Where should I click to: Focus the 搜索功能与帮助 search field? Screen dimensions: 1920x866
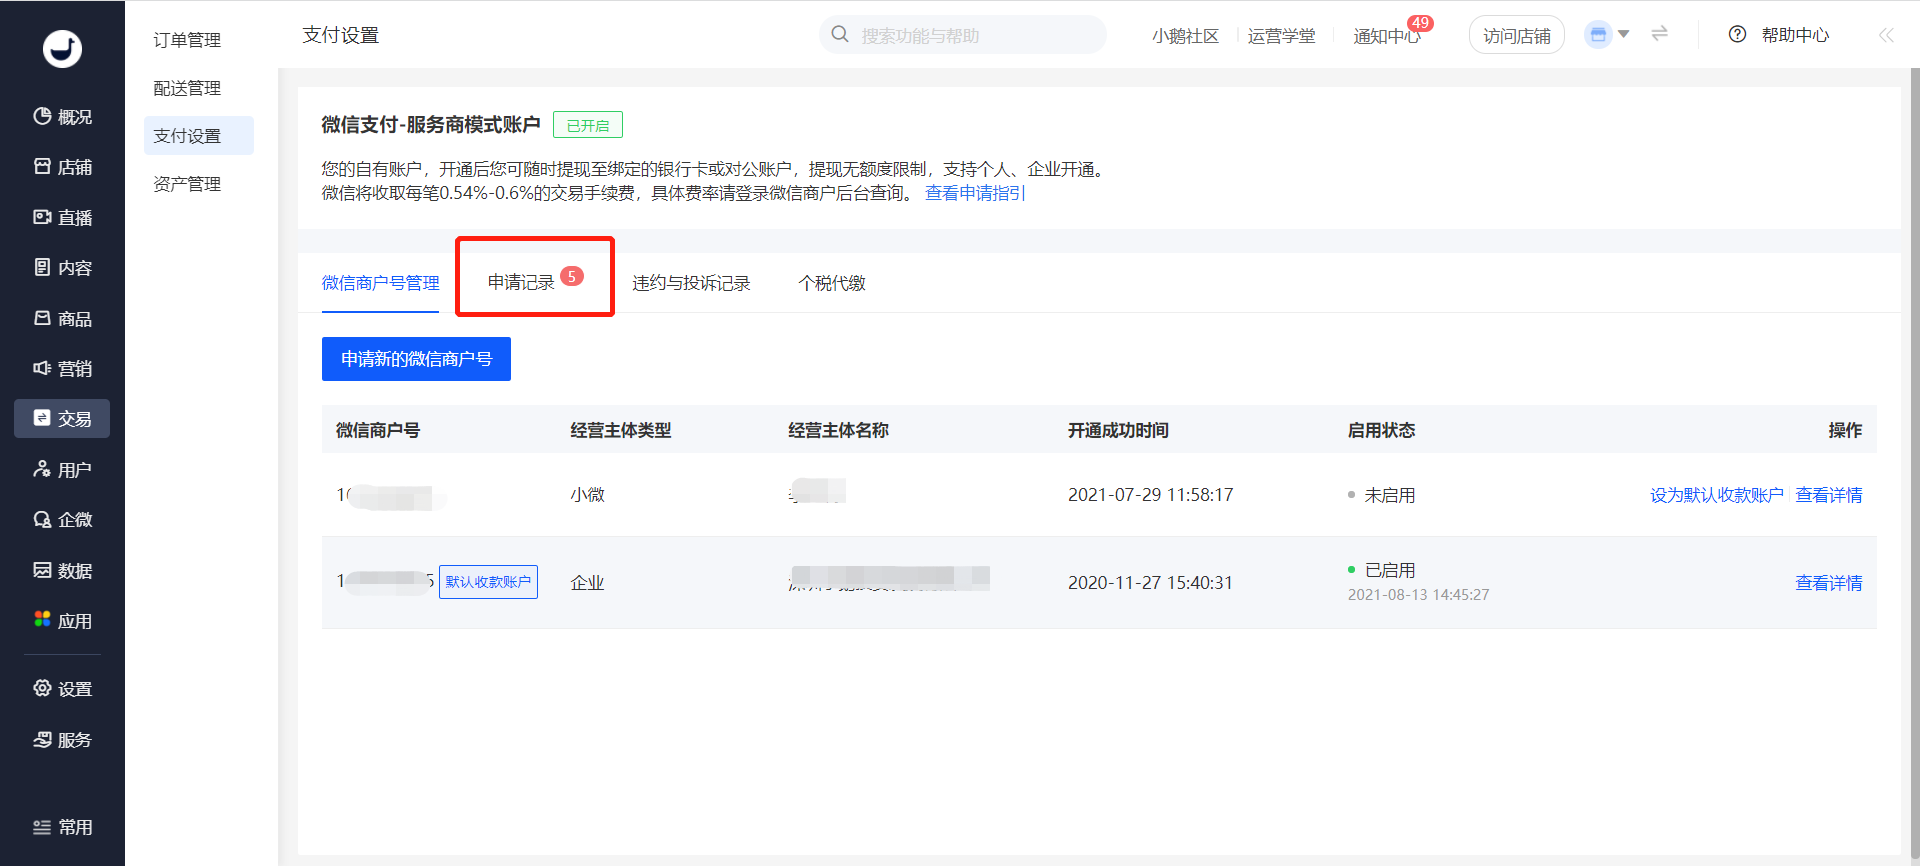(x=962, y=35)
